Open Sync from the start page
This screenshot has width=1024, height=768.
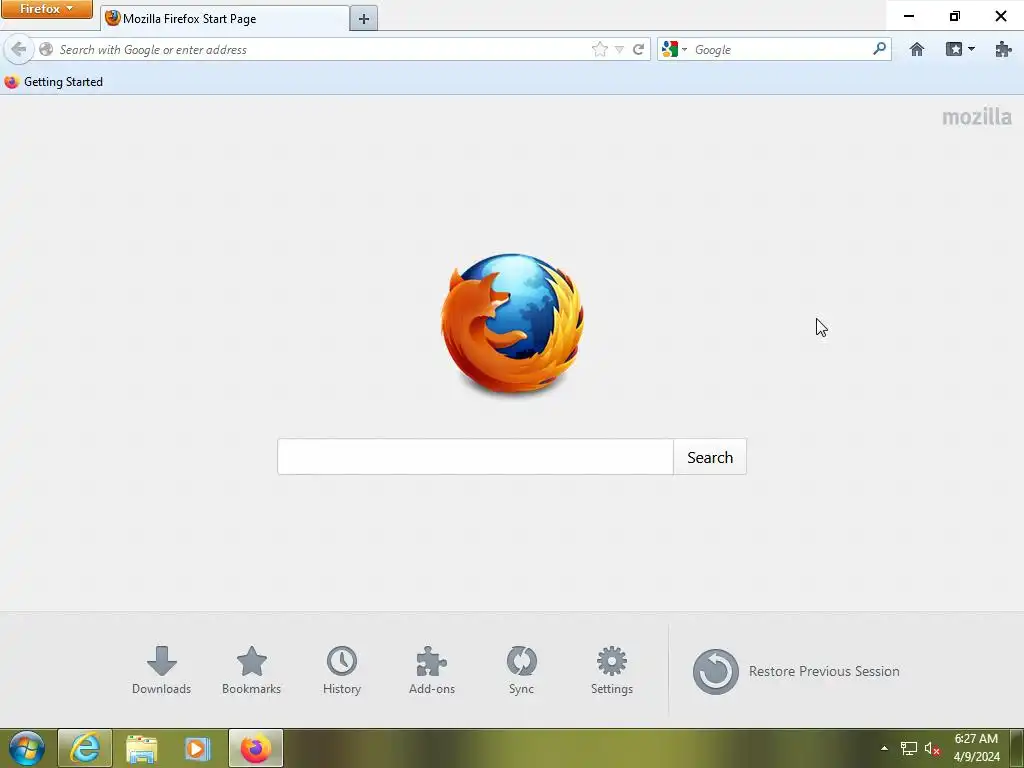(521, 671)
